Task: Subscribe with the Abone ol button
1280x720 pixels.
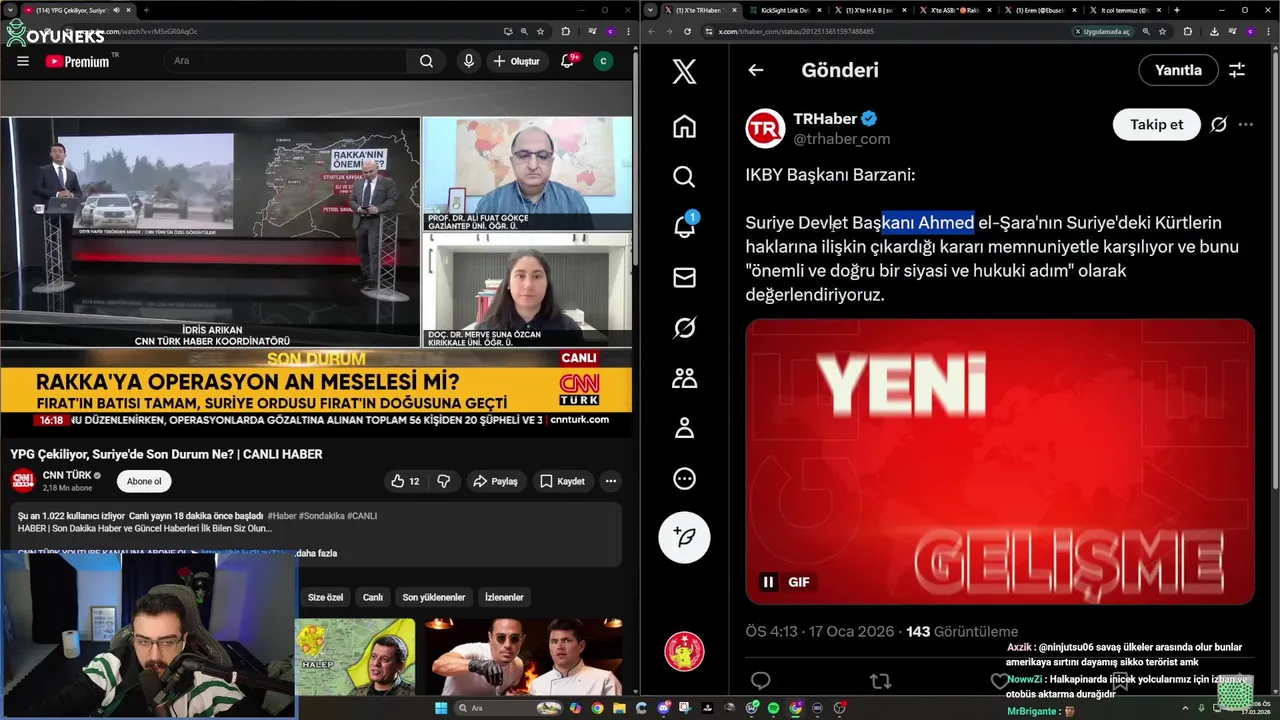Action: (x=144, y=481)
